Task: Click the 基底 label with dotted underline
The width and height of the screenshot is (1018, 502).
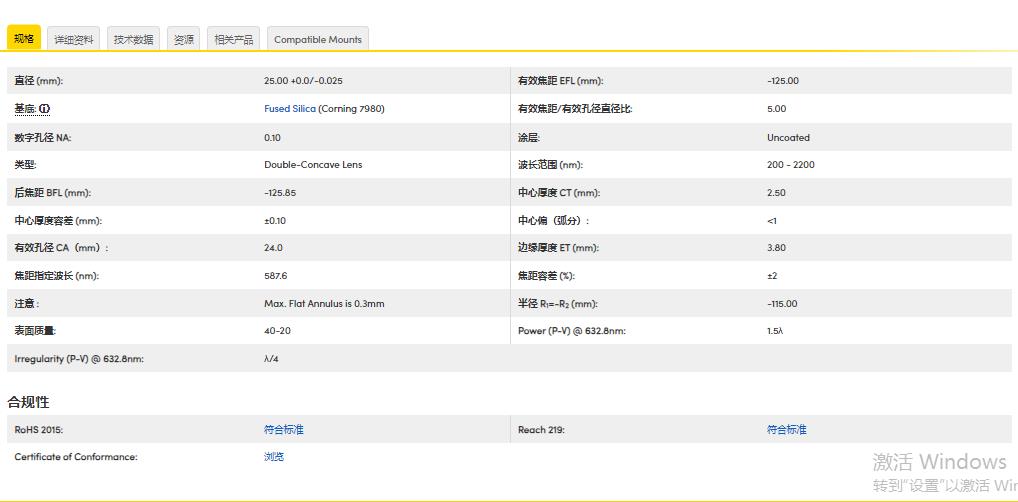Action: pos(25,109)
